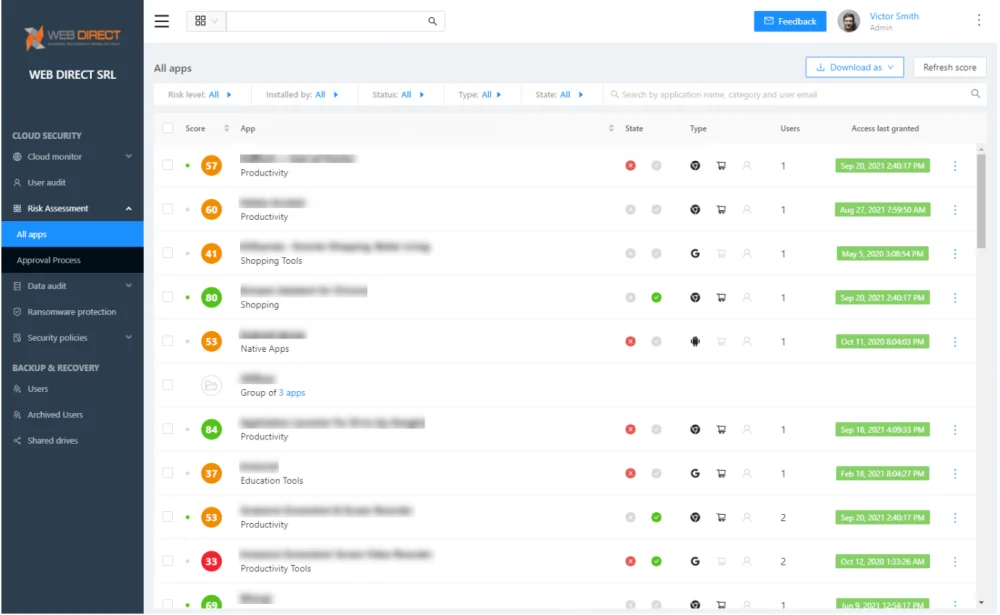Check the box for score 57 app
Screen dimensions: 1000x615
[168, 165]
